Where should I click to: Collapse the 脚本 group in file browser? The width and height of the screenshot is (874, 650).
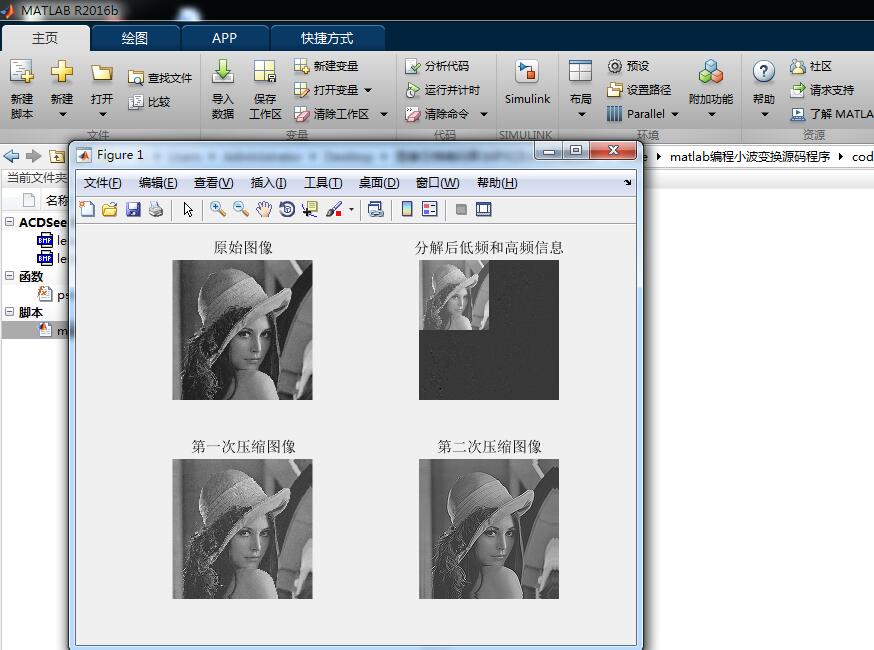pyautogui.click(x=9, y=312)
